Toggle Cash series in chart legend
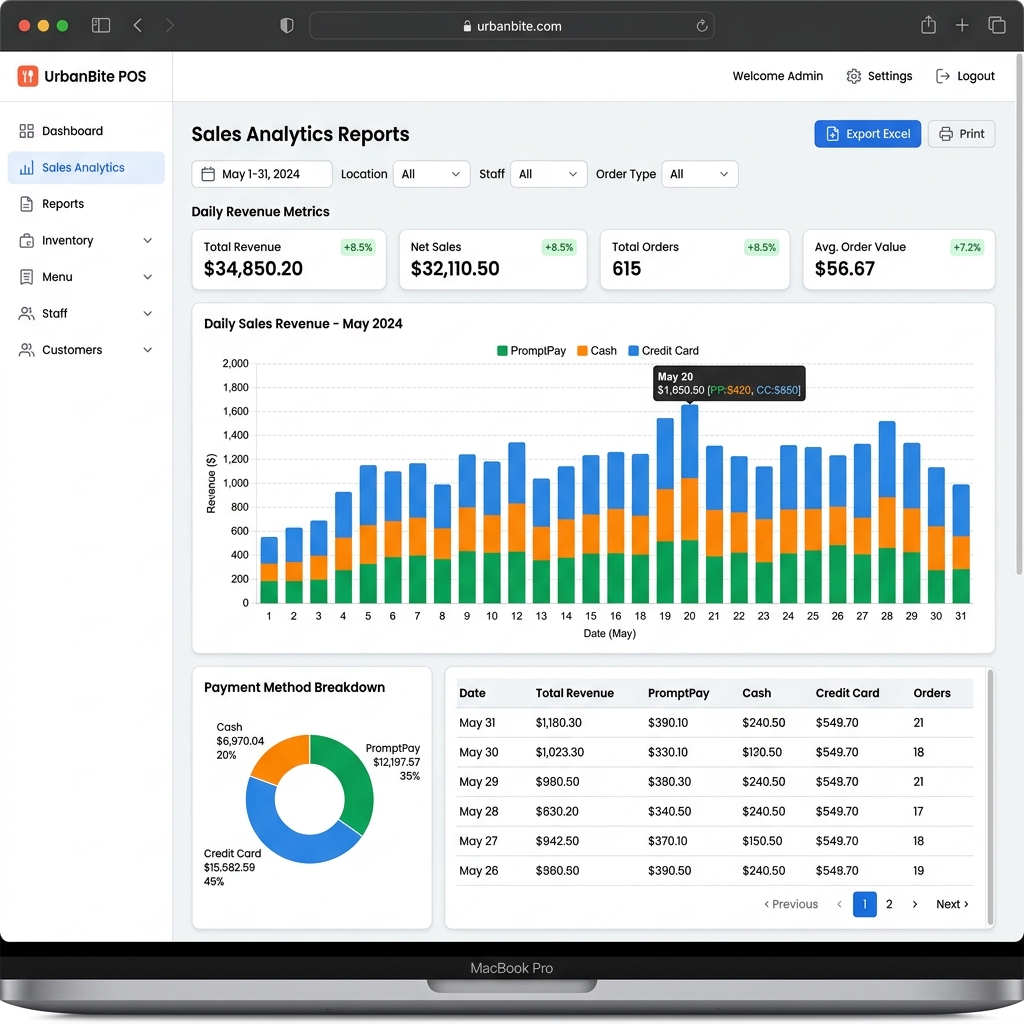 [597, 351]
